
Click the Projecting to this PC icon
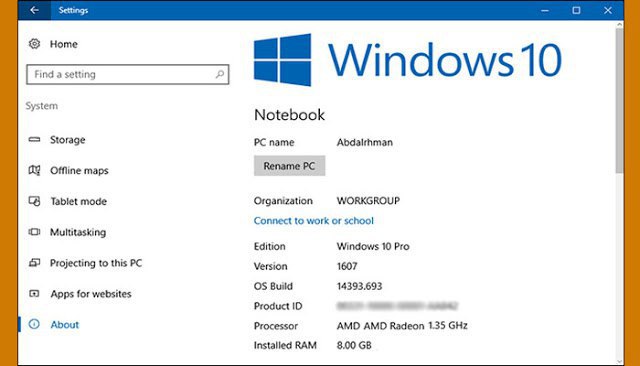[x=34, y=263]
